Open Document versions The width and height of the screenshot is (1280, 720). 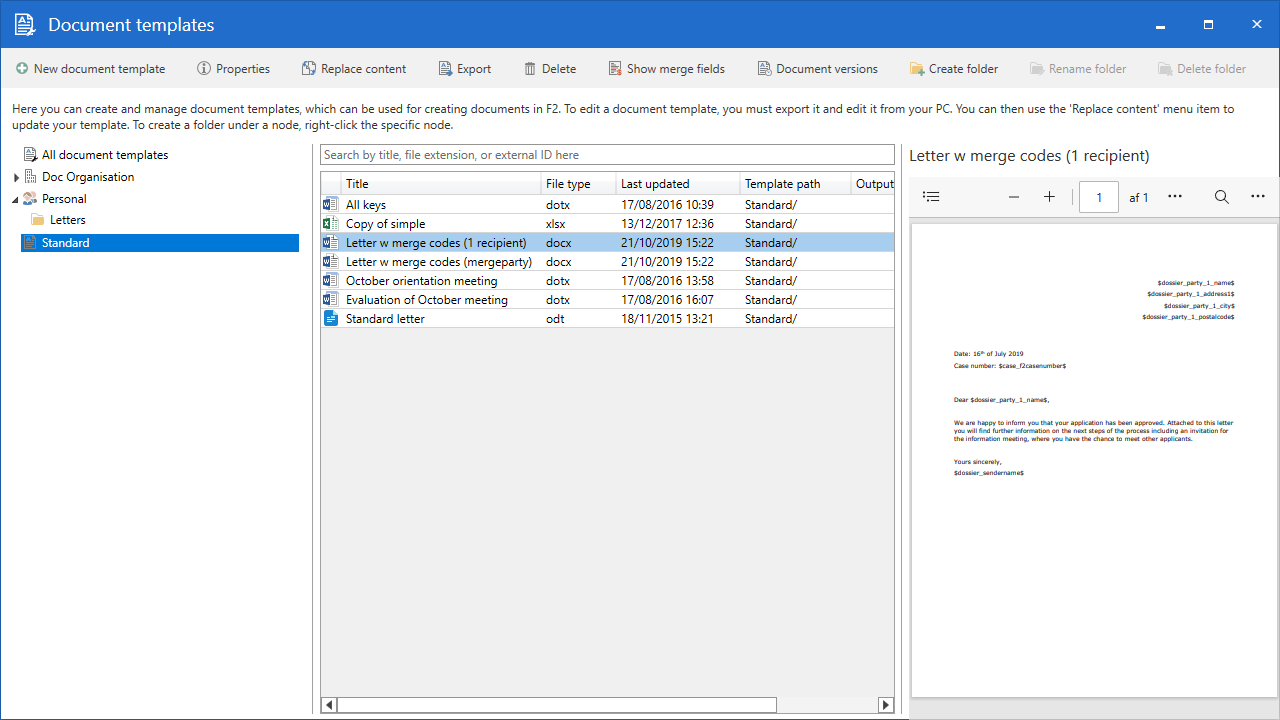coord(817,69)
